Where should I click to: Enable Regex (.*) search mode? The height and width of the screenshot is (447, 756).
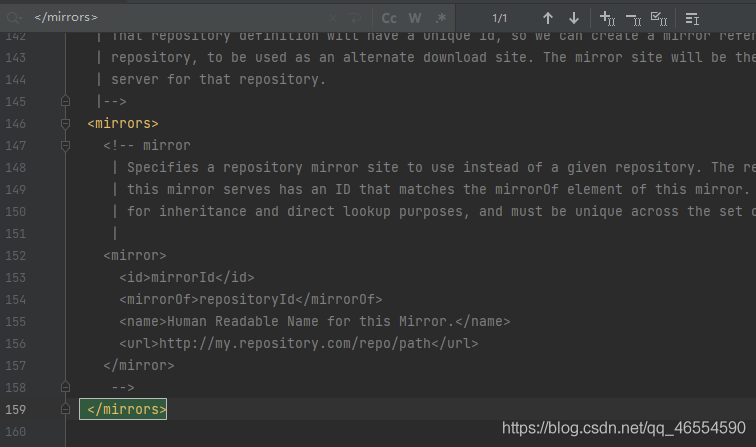pos(441,18)
